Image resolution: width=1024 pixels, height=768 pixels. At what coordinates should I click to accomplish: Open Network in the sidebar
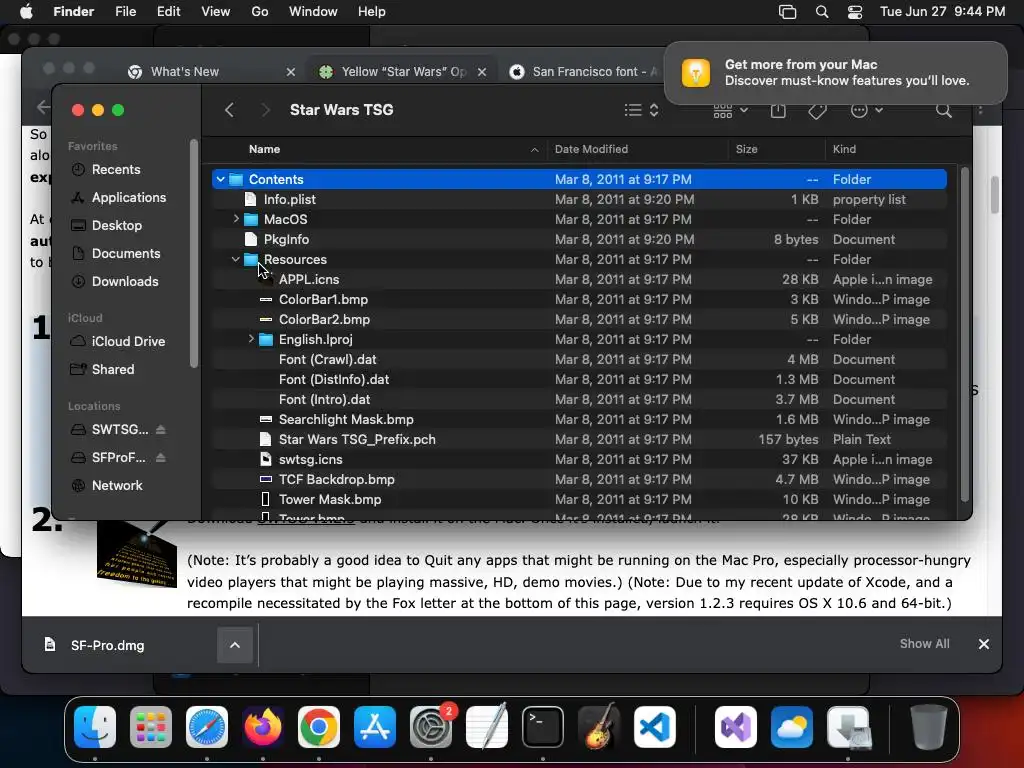point(117,486)
